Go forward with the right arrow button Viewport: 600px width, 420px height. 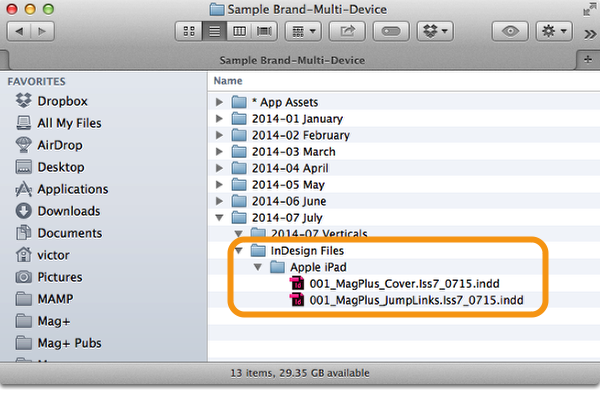pyautogui.click(x=42, y=31)
